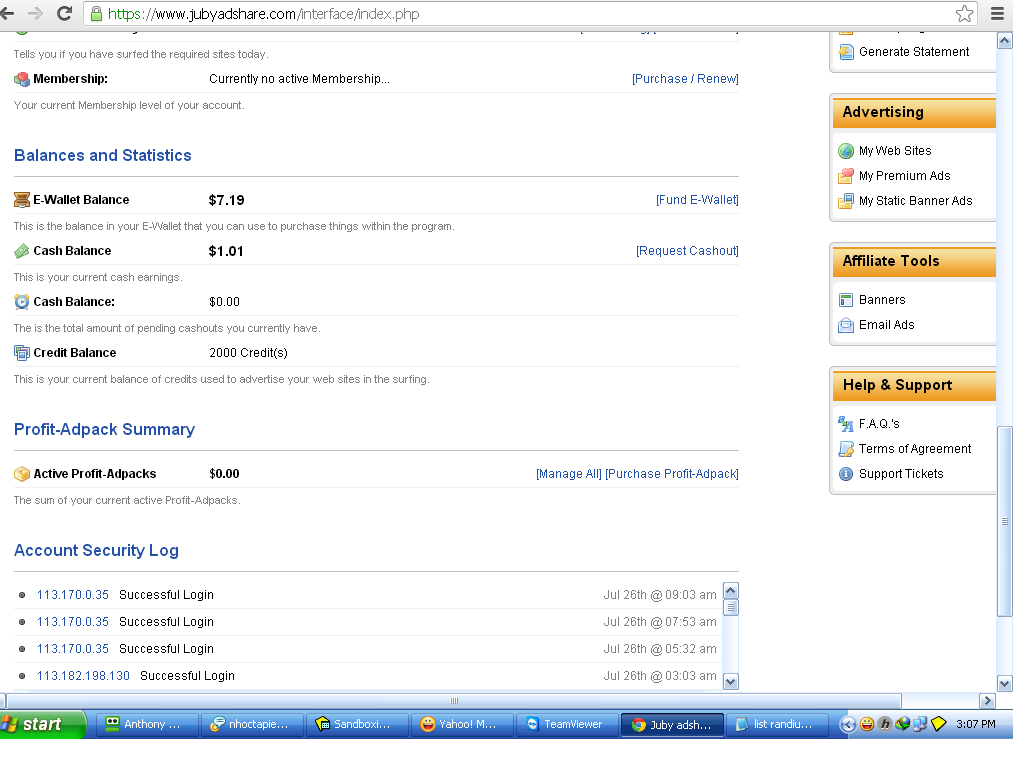Click the green Cash Balance money icon
The image size is (1024, 768).
point(22,251)
